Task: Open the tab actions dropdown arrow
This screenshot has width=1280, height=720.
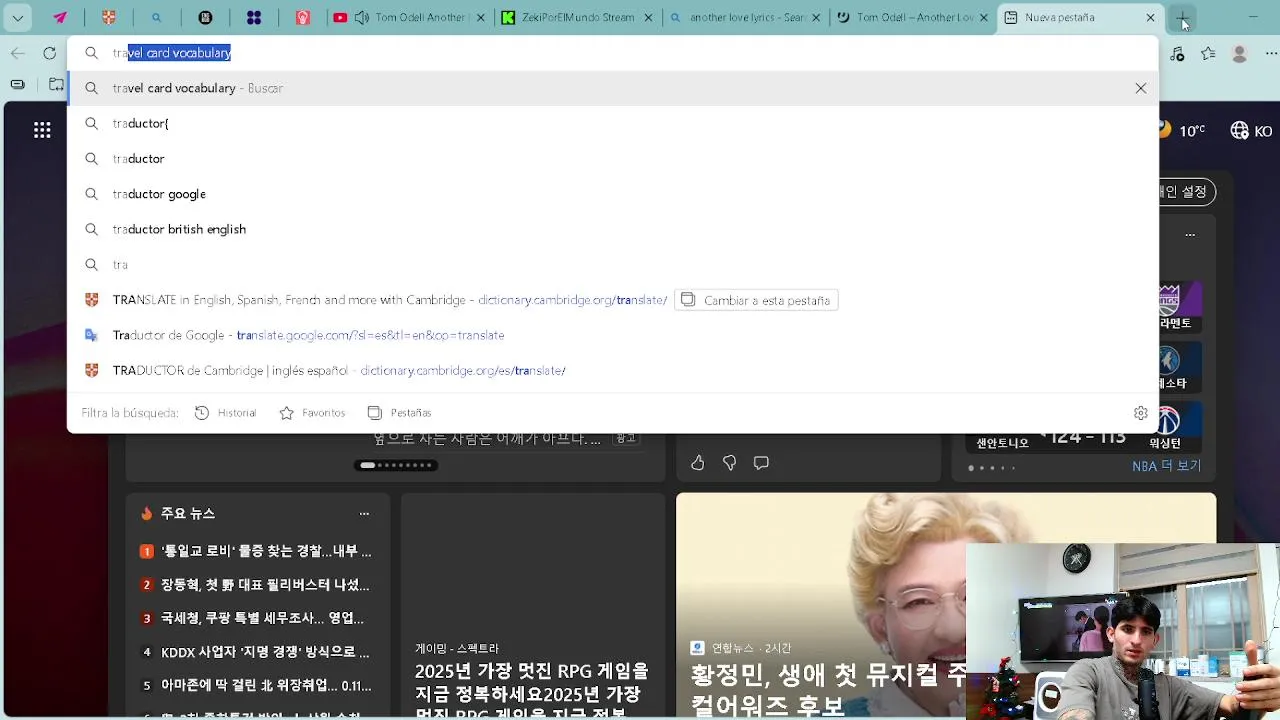Action: point(17,18)
